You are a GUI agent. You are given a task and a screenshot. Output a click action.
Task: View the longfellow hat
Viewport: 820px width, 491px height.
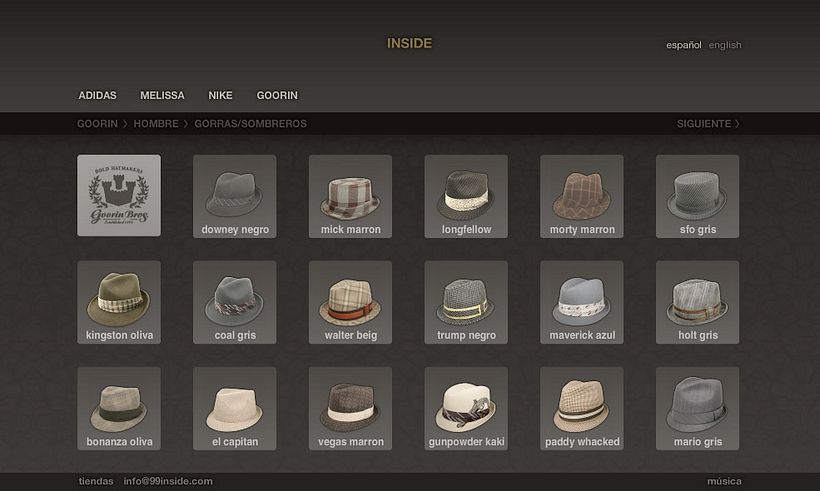(x=466, y=196)
